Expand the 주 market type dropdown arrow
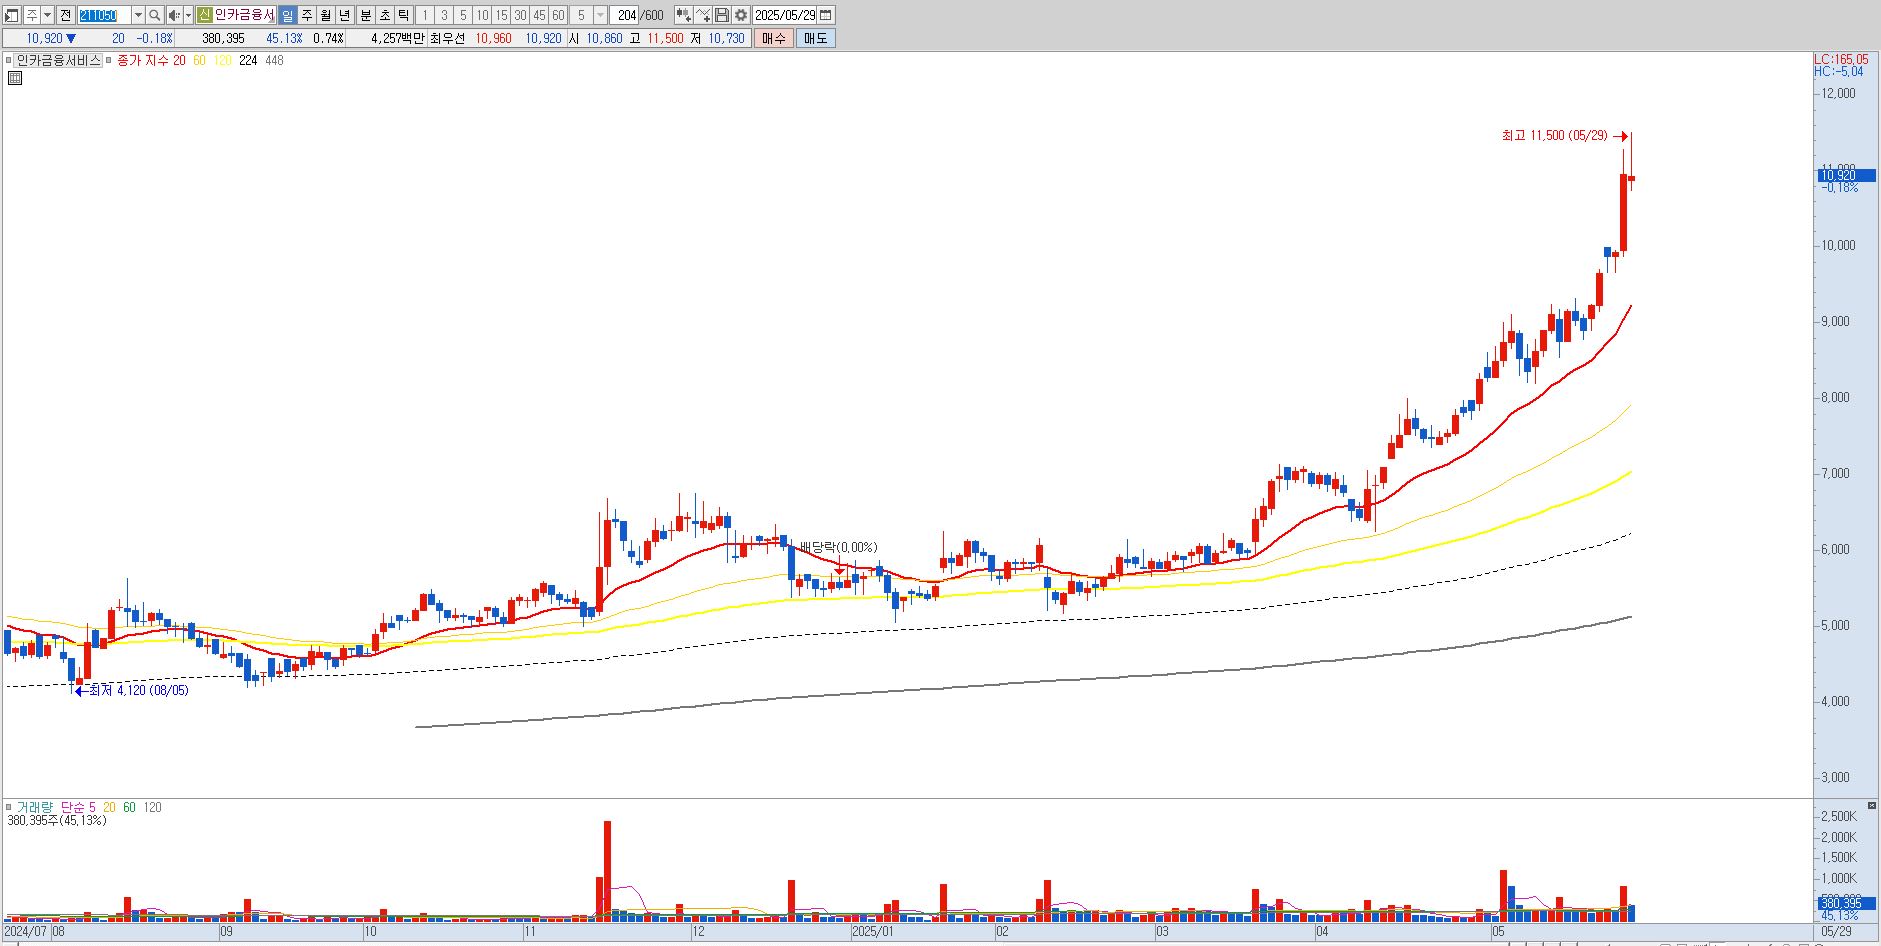The image size is (1881, 946). (x=47, y=15)
